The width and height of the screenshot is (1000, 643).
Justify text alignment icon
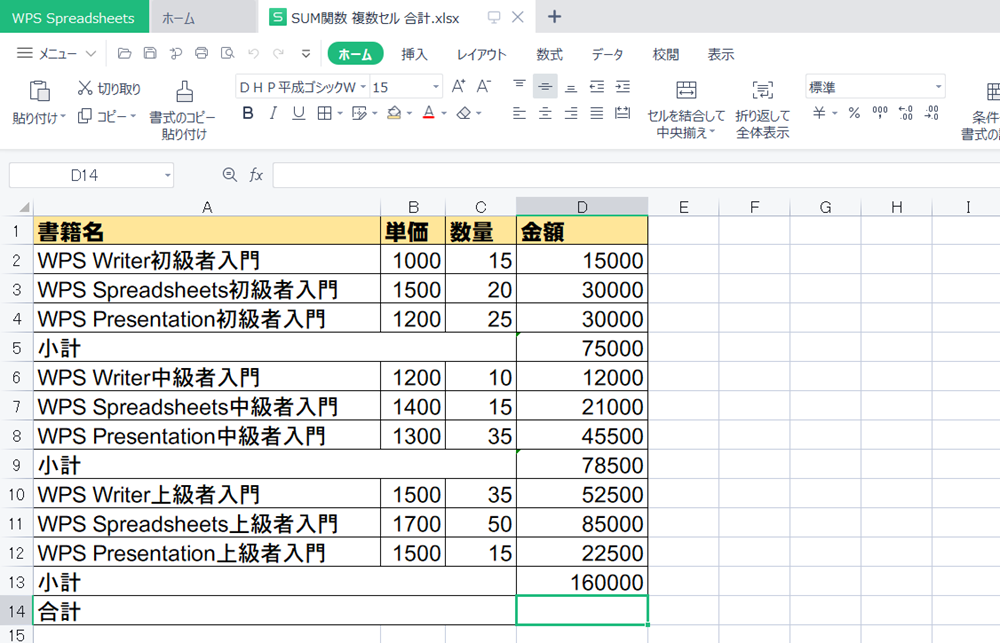597,114
